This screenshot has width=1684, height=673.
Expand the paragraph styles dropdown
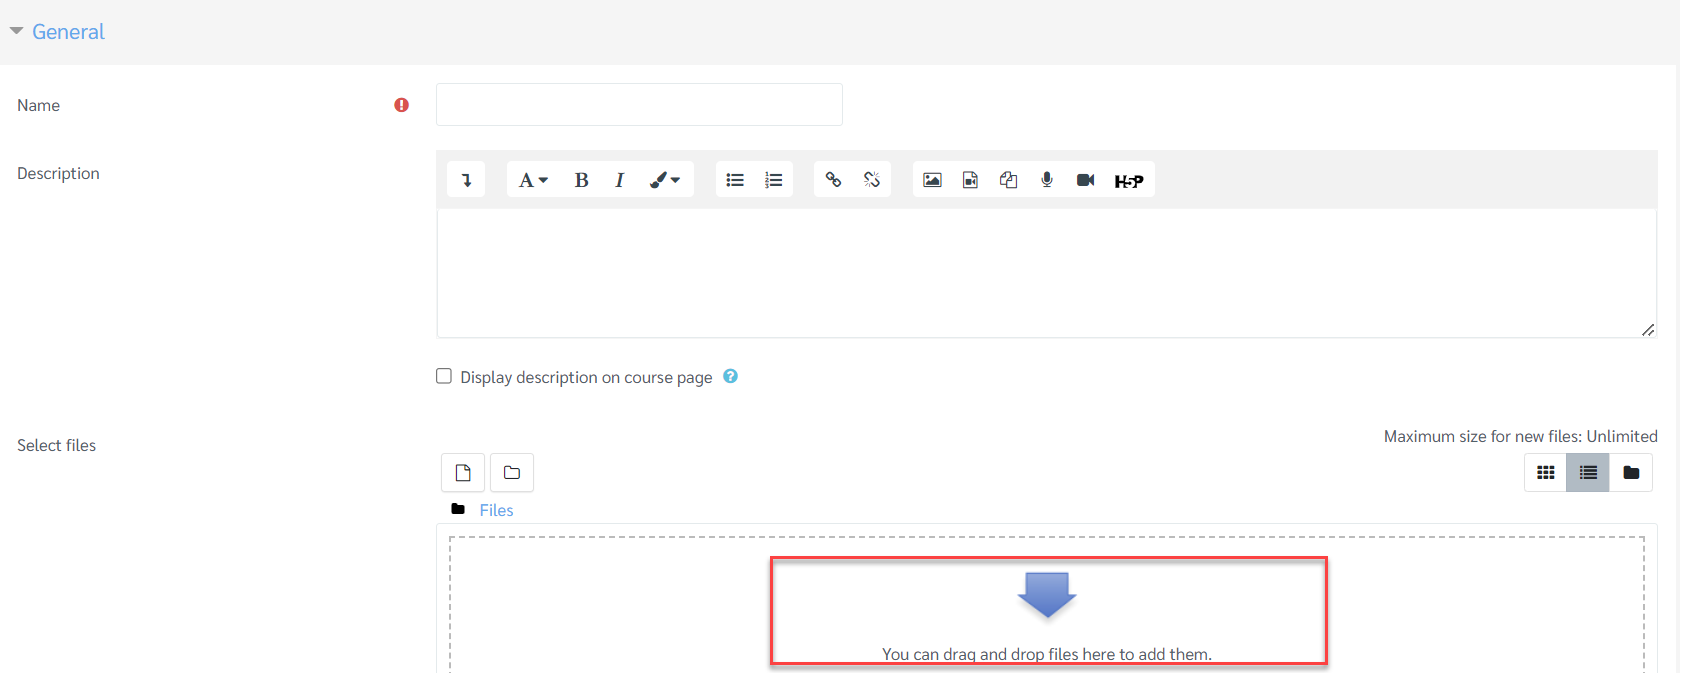[533, 180]
